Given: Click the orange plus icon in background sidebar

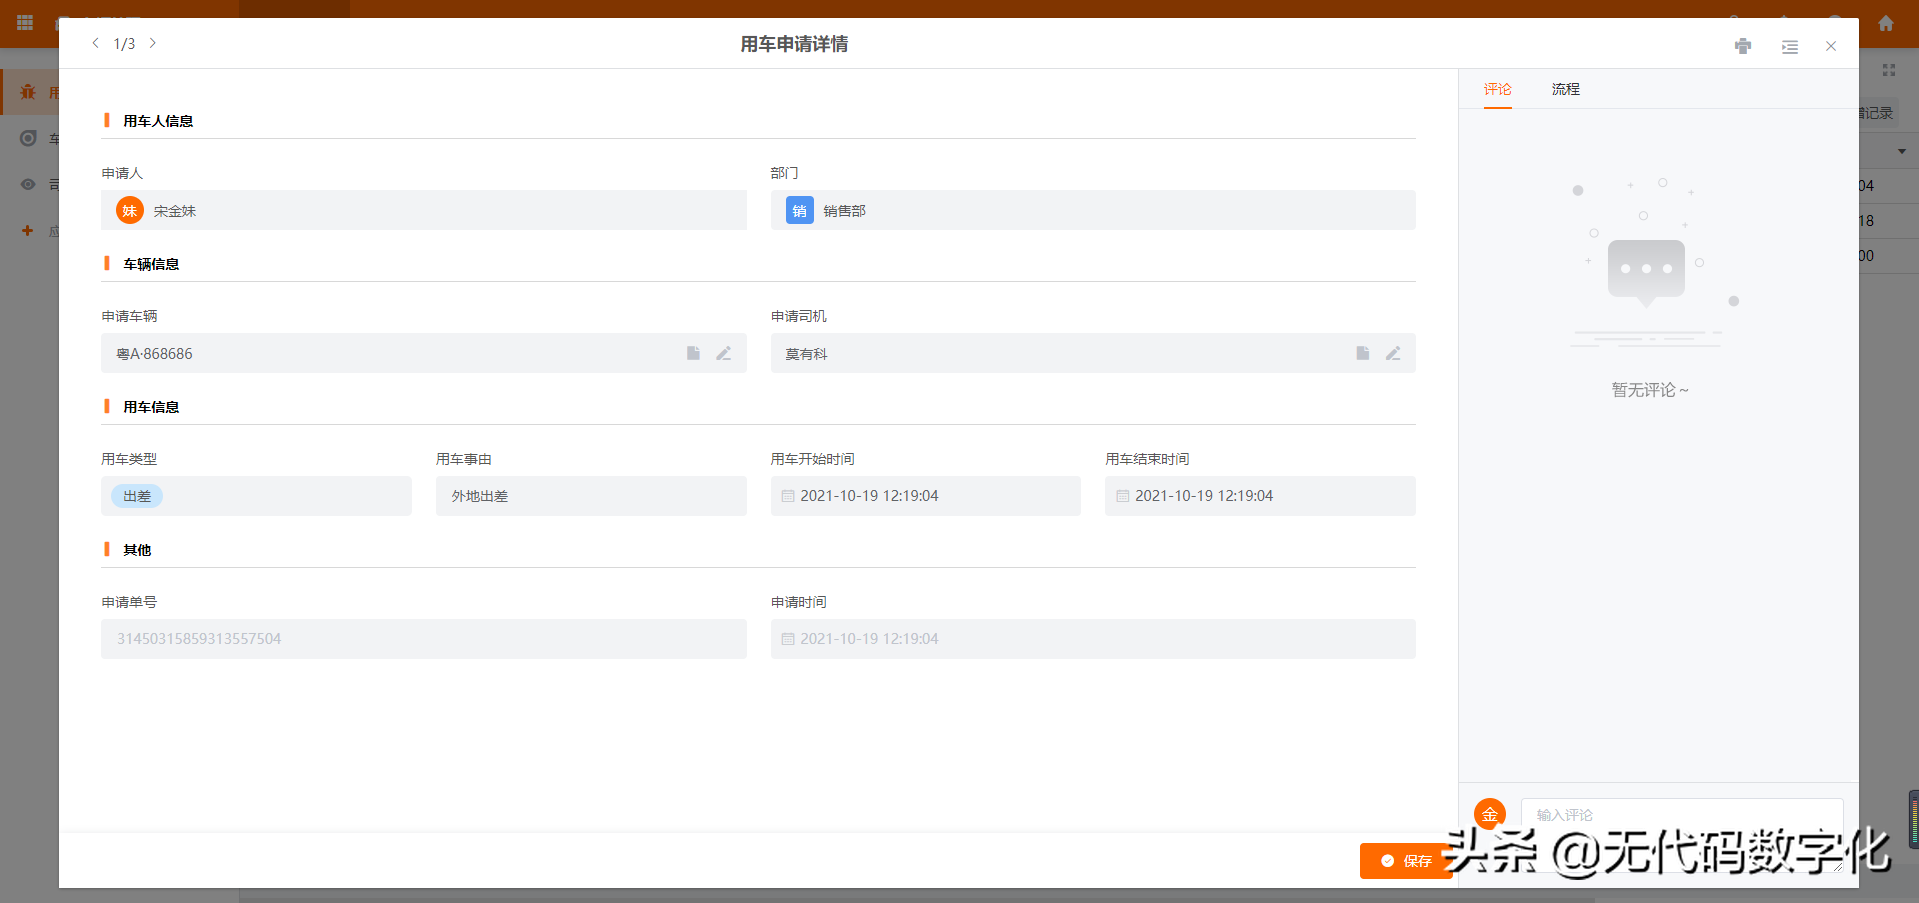Looking at the screenshot, I should click(x=27, y=230).
